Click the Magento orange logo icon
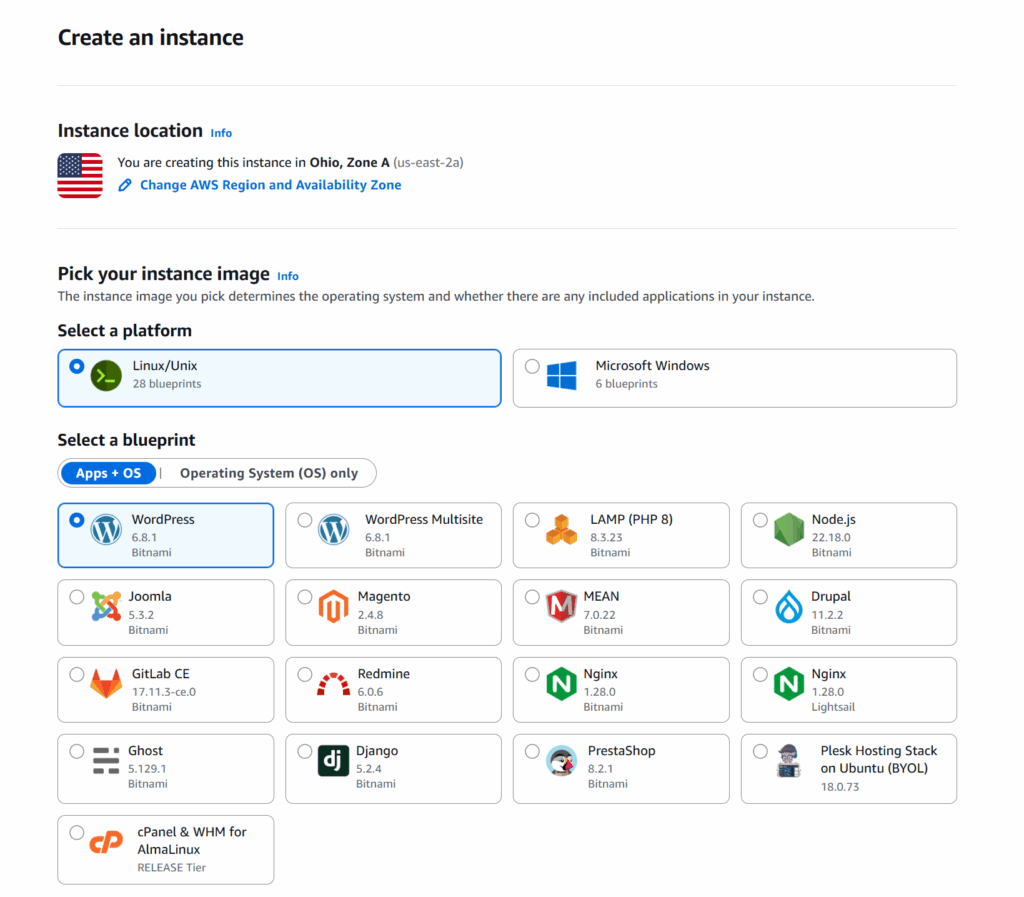1024x897 pixels. point(334,606)
